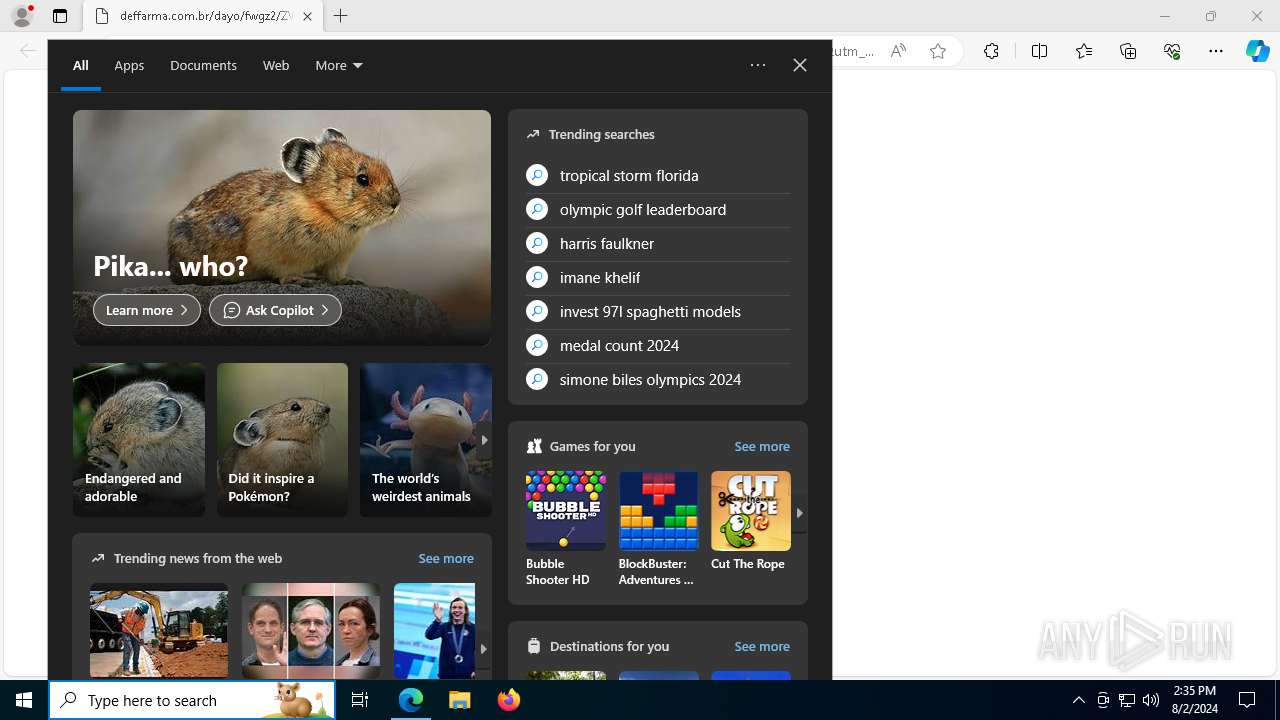Open the network tray icon

(1127, 700)
